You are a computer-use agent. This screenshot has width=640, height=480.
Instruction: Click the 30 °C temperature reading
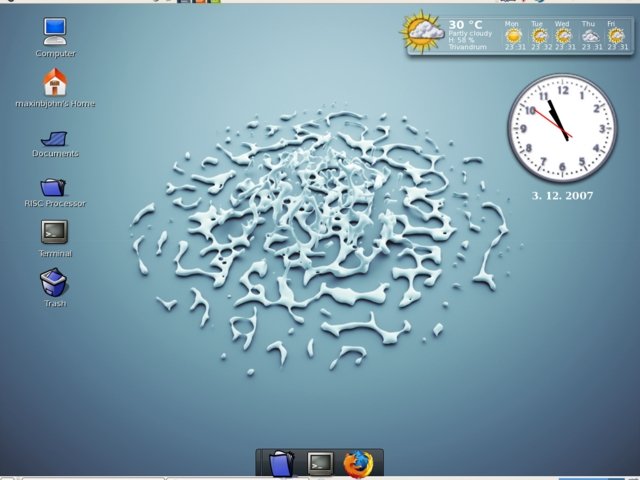point(466,24)
